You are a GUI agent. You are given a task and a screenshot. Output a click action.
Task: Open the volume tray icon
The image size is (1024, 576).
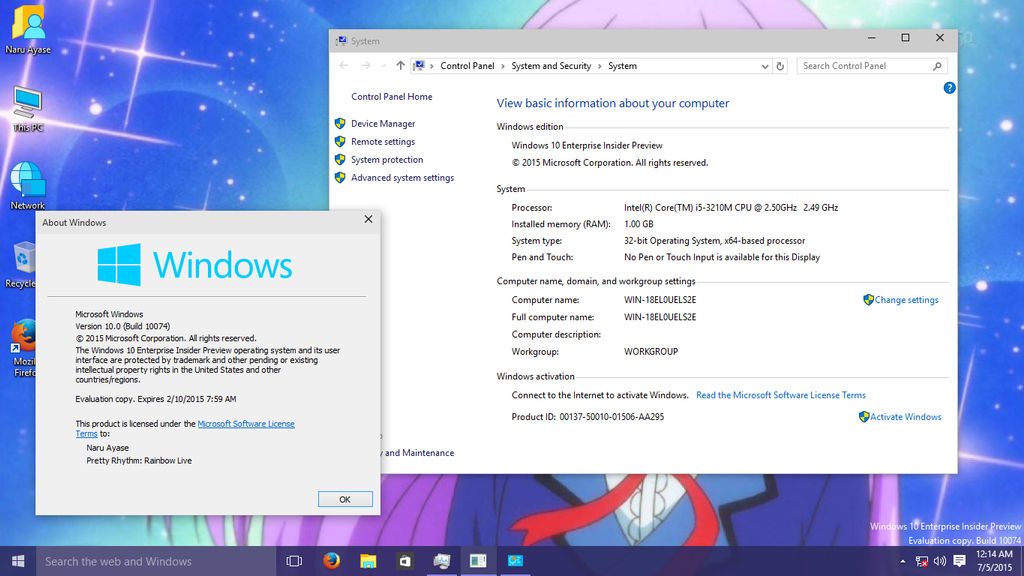click(x=940, y=561)
